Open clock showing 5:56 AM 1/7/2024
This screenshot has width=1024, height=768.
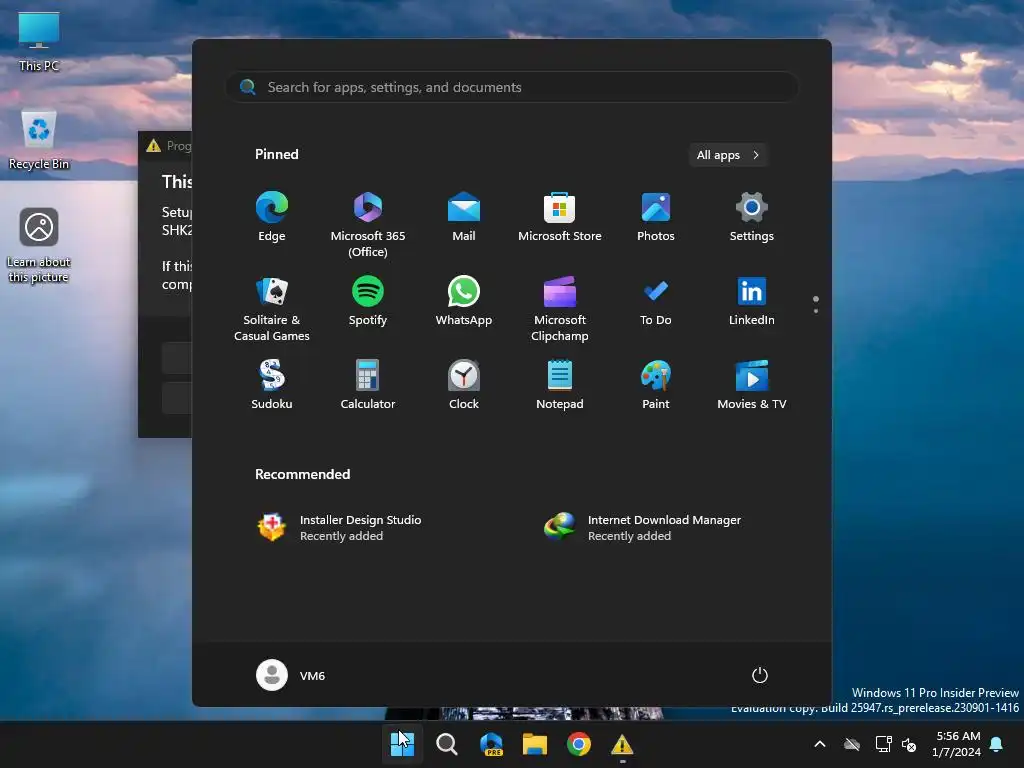957,744
